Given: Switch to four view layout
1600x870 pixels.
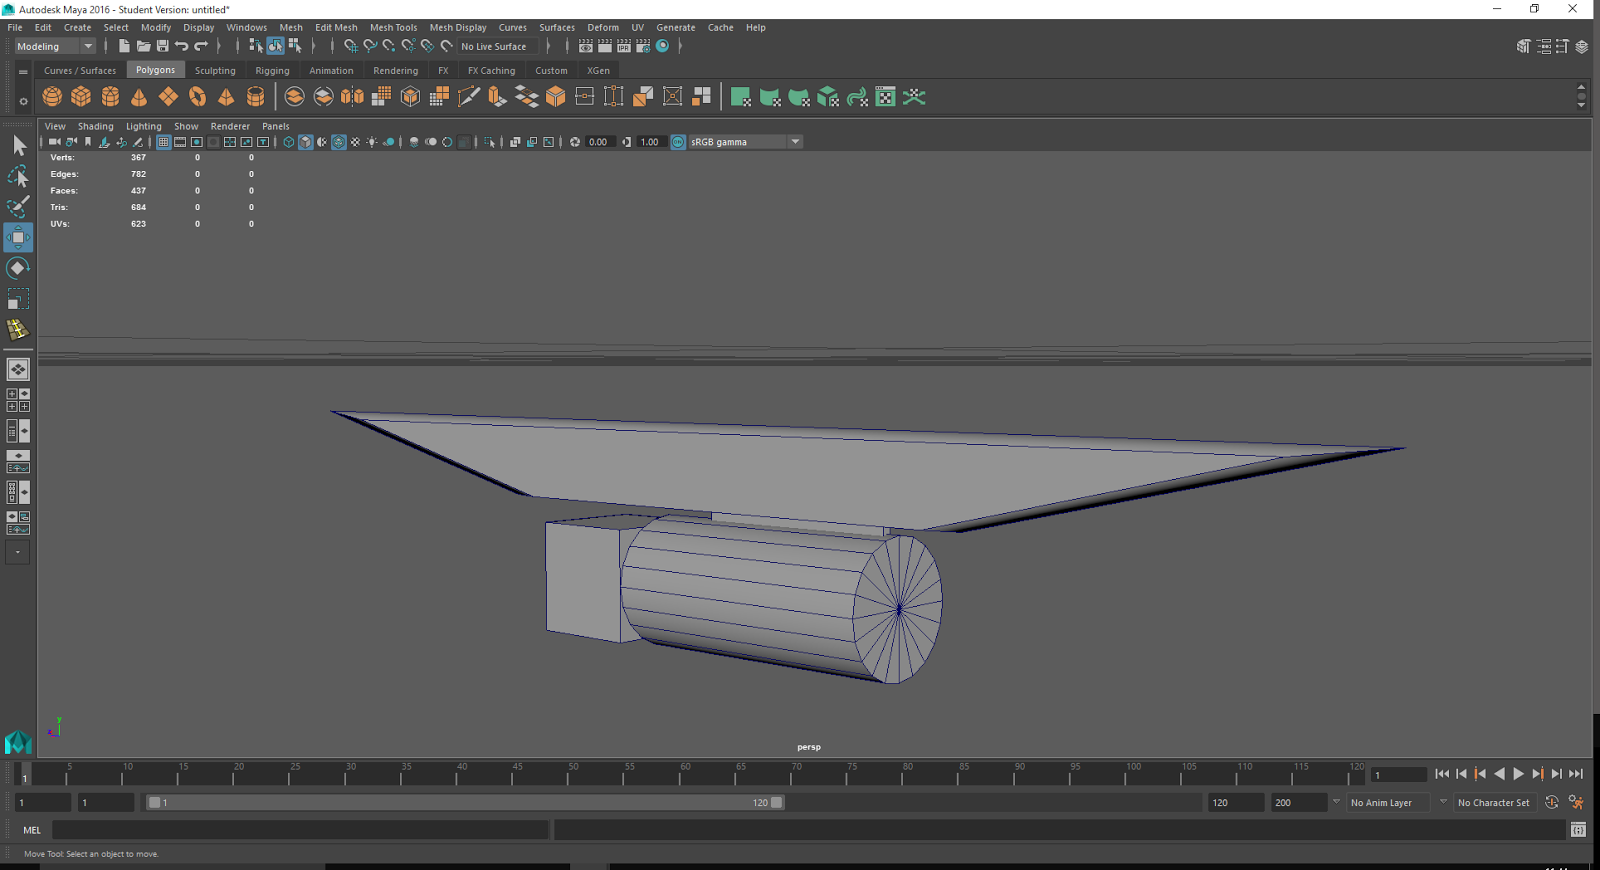Looking at the screenshot, I should 18,400.
